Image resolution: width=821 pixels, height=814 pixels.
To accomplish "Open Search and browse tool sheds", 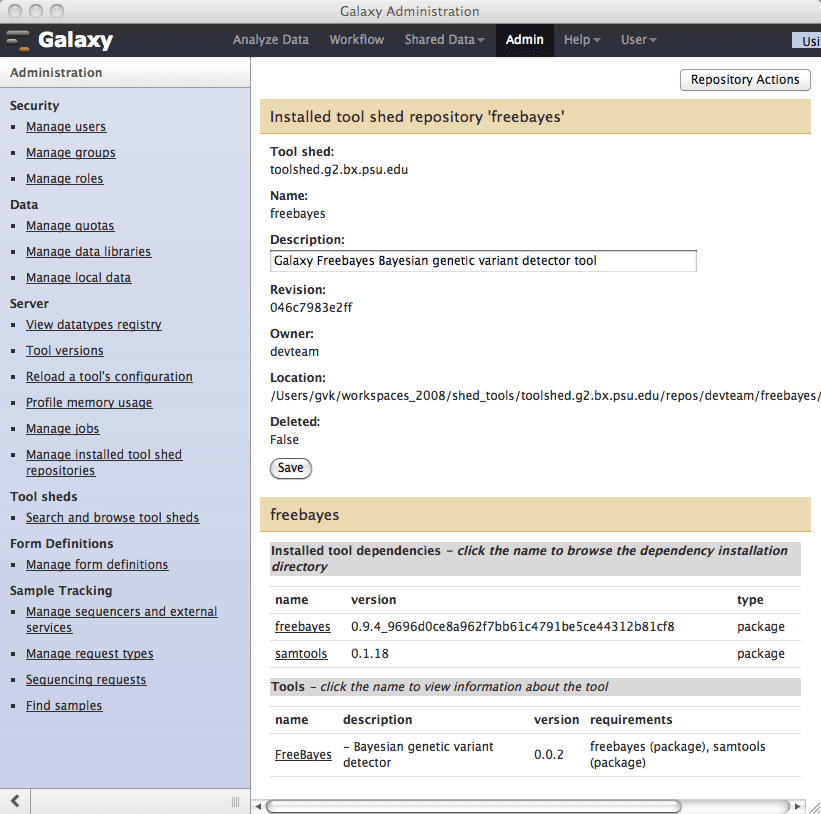I will coord(112,517).
